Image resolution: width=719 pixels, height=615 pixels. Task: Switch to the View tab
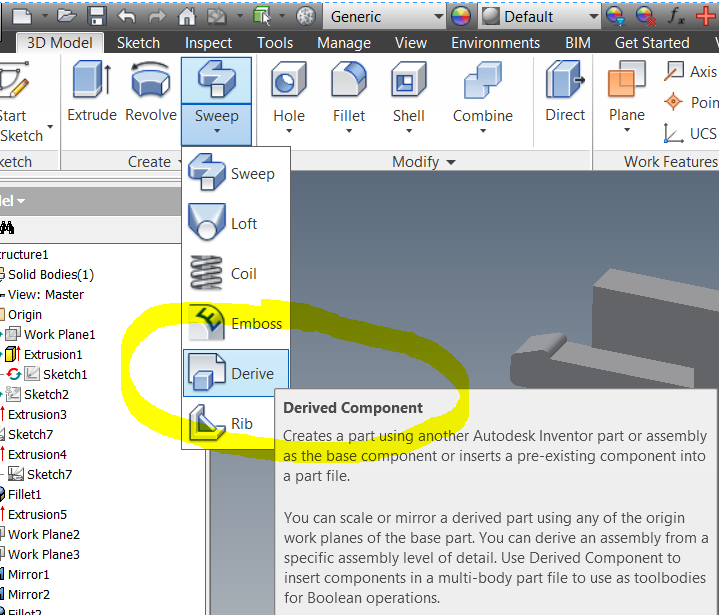pos(411,43)
